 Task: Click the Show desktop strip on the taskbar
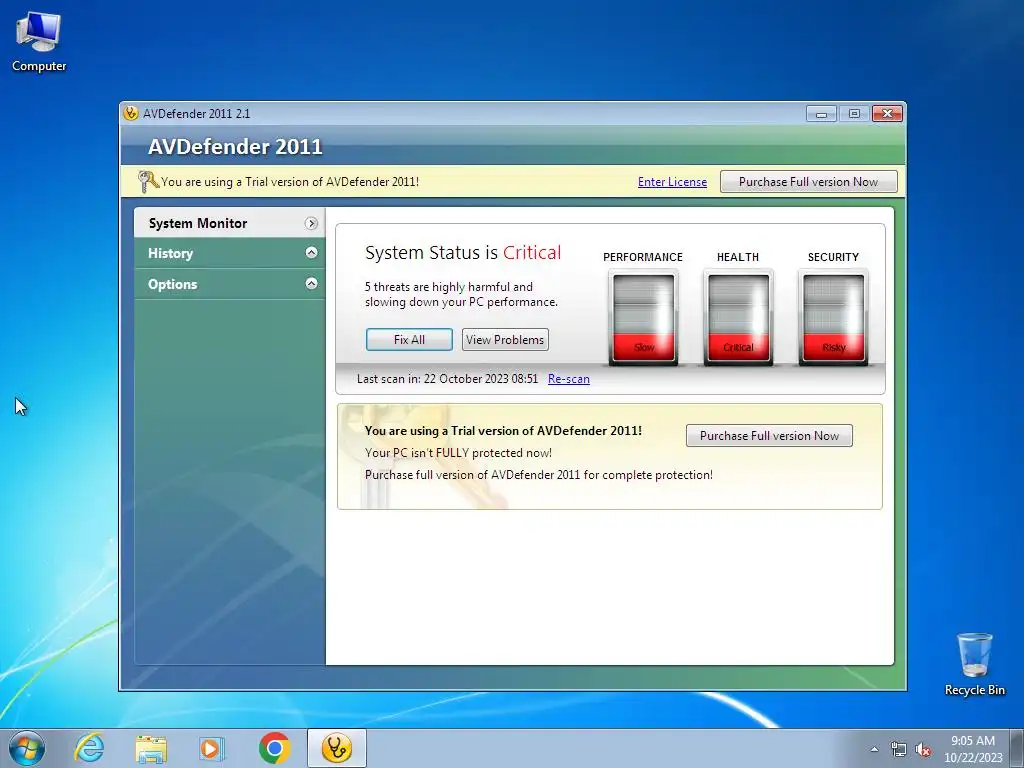tap(1017, 748)
